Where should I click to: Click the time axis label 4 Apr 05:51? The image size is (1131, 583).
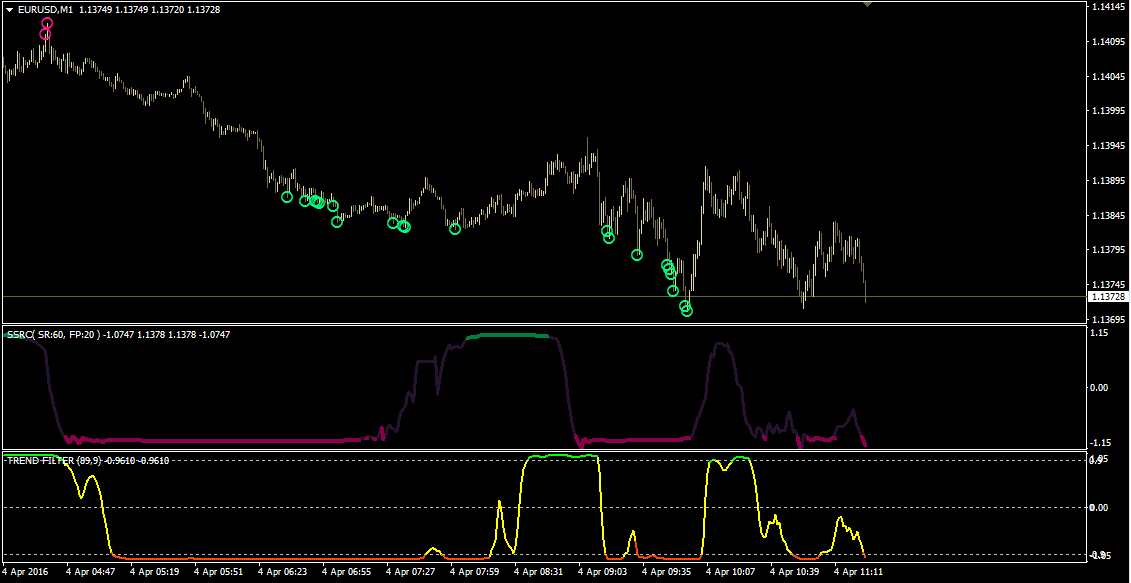point(220,571)
